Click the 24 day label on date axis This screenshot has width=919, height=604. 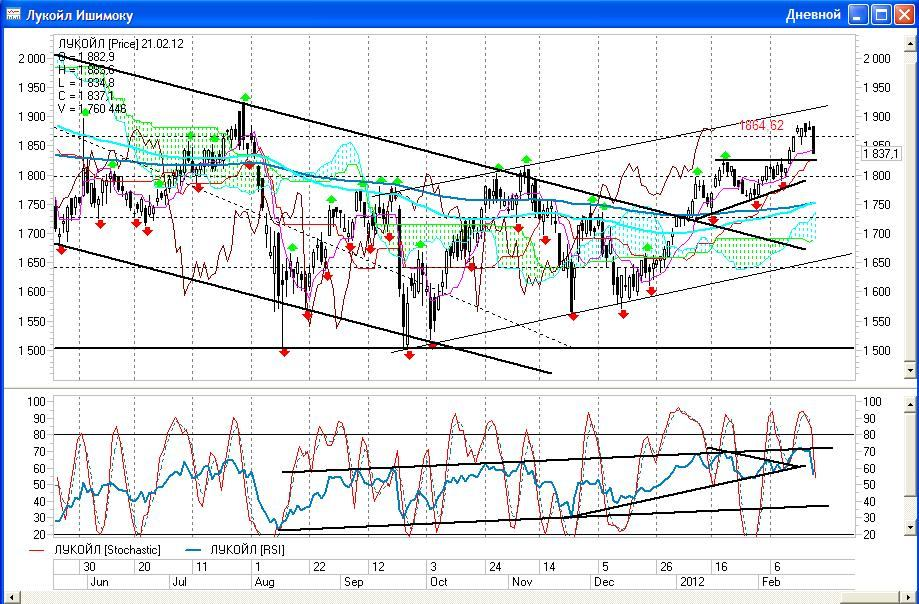tap(495, 567)
